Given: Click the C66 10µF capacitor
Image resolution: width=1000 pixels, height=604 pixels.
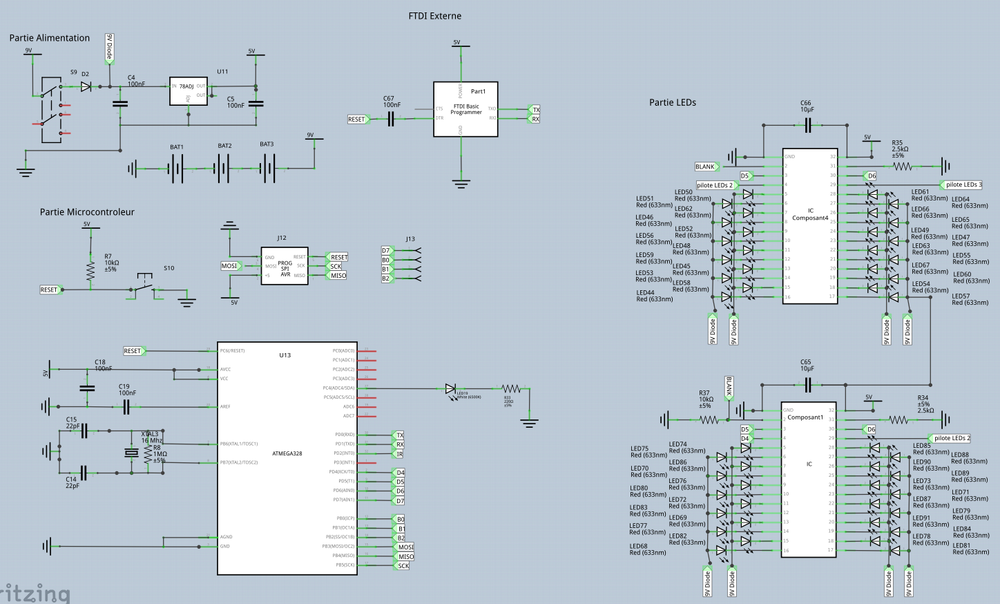Looking at the screenshot, I should pos(806,125).
